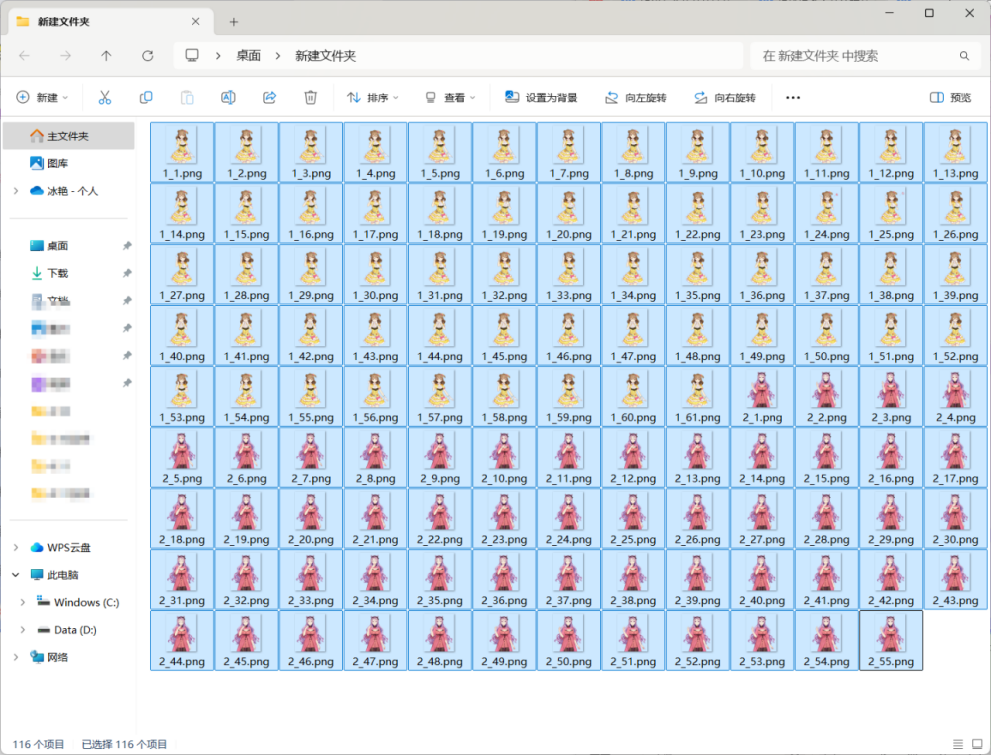Viewport: 992px width, 756px height.
Task: Click file name 2_18.png
Action: point(182,540)
